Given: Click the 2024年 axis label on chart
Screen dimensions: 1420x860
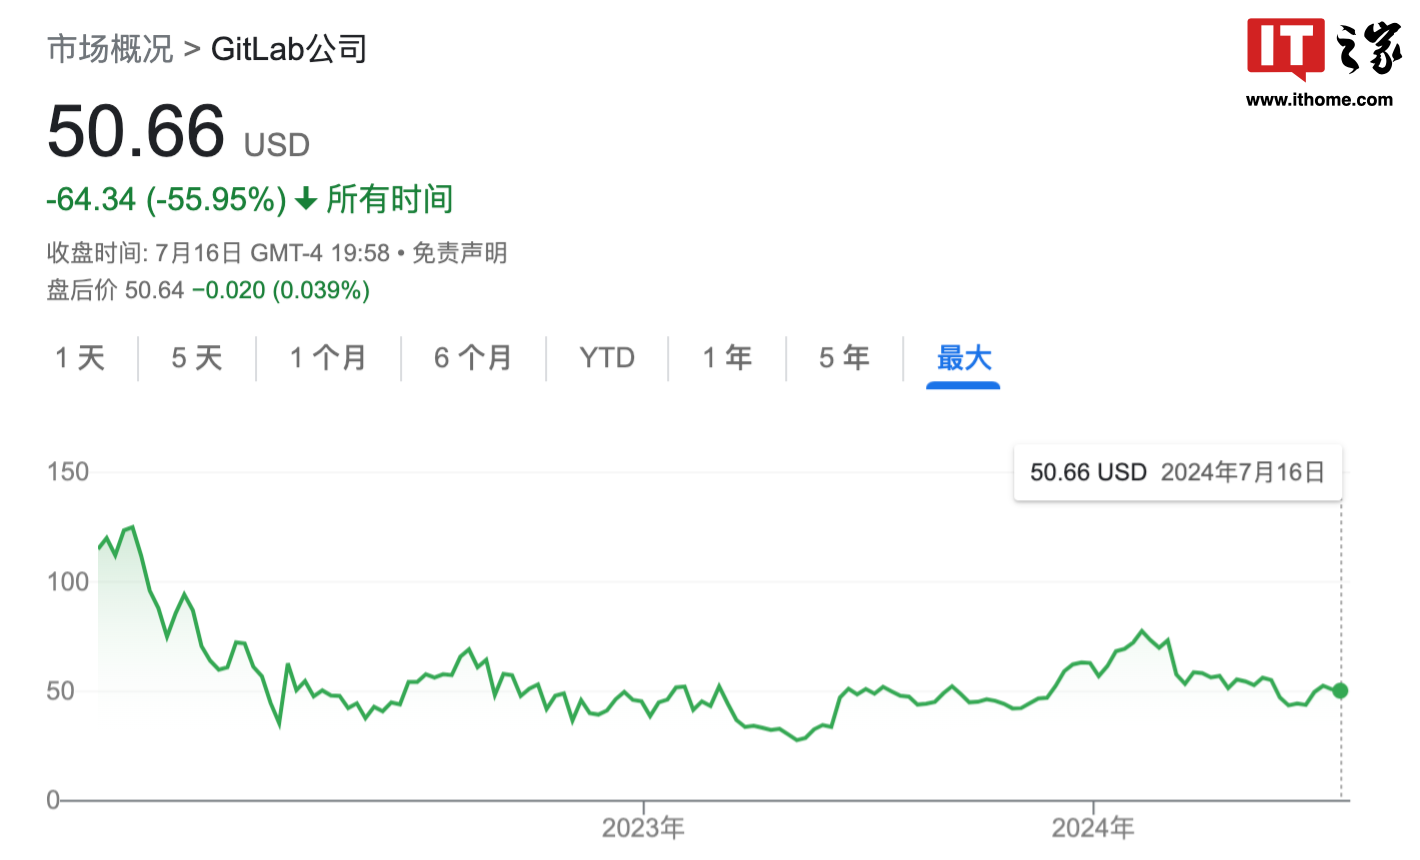Looking at the screenshot, I should coord(1093,828).
